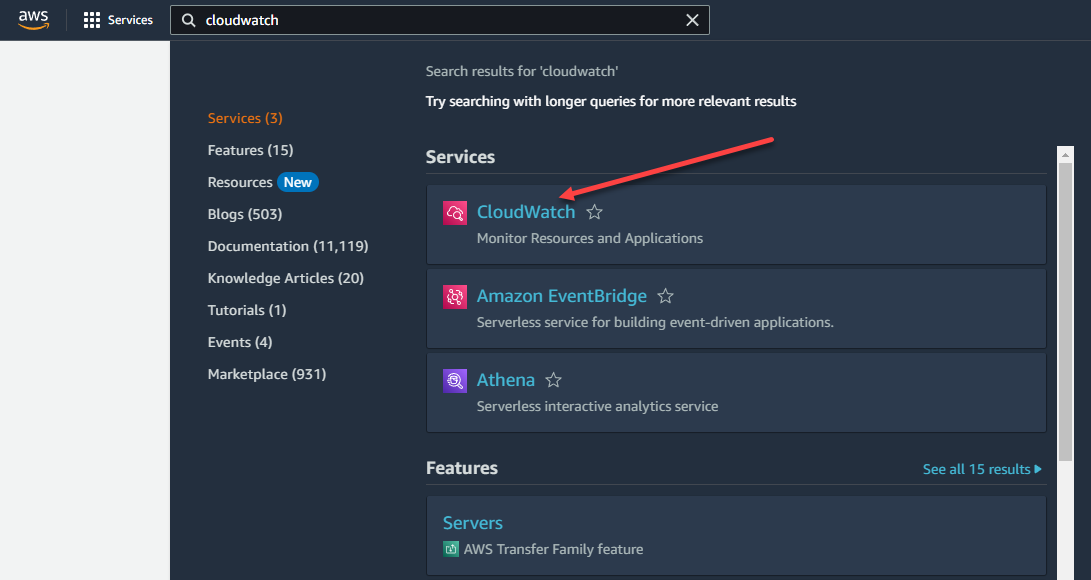1091x580 pixels.
Task: Click the results scrollbar up arrow
Action: coord(1066,156)
